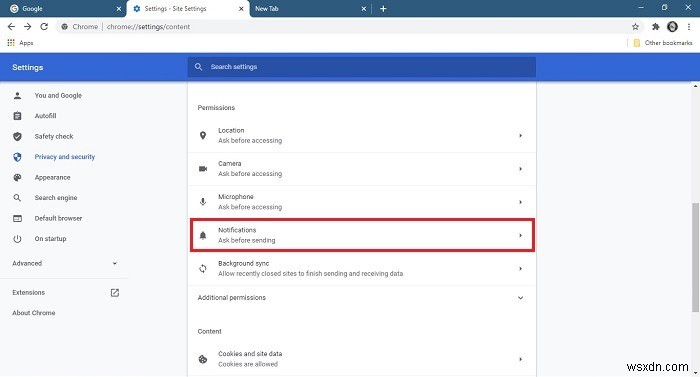Click the browser forward arrow

(x=28, y=27)
